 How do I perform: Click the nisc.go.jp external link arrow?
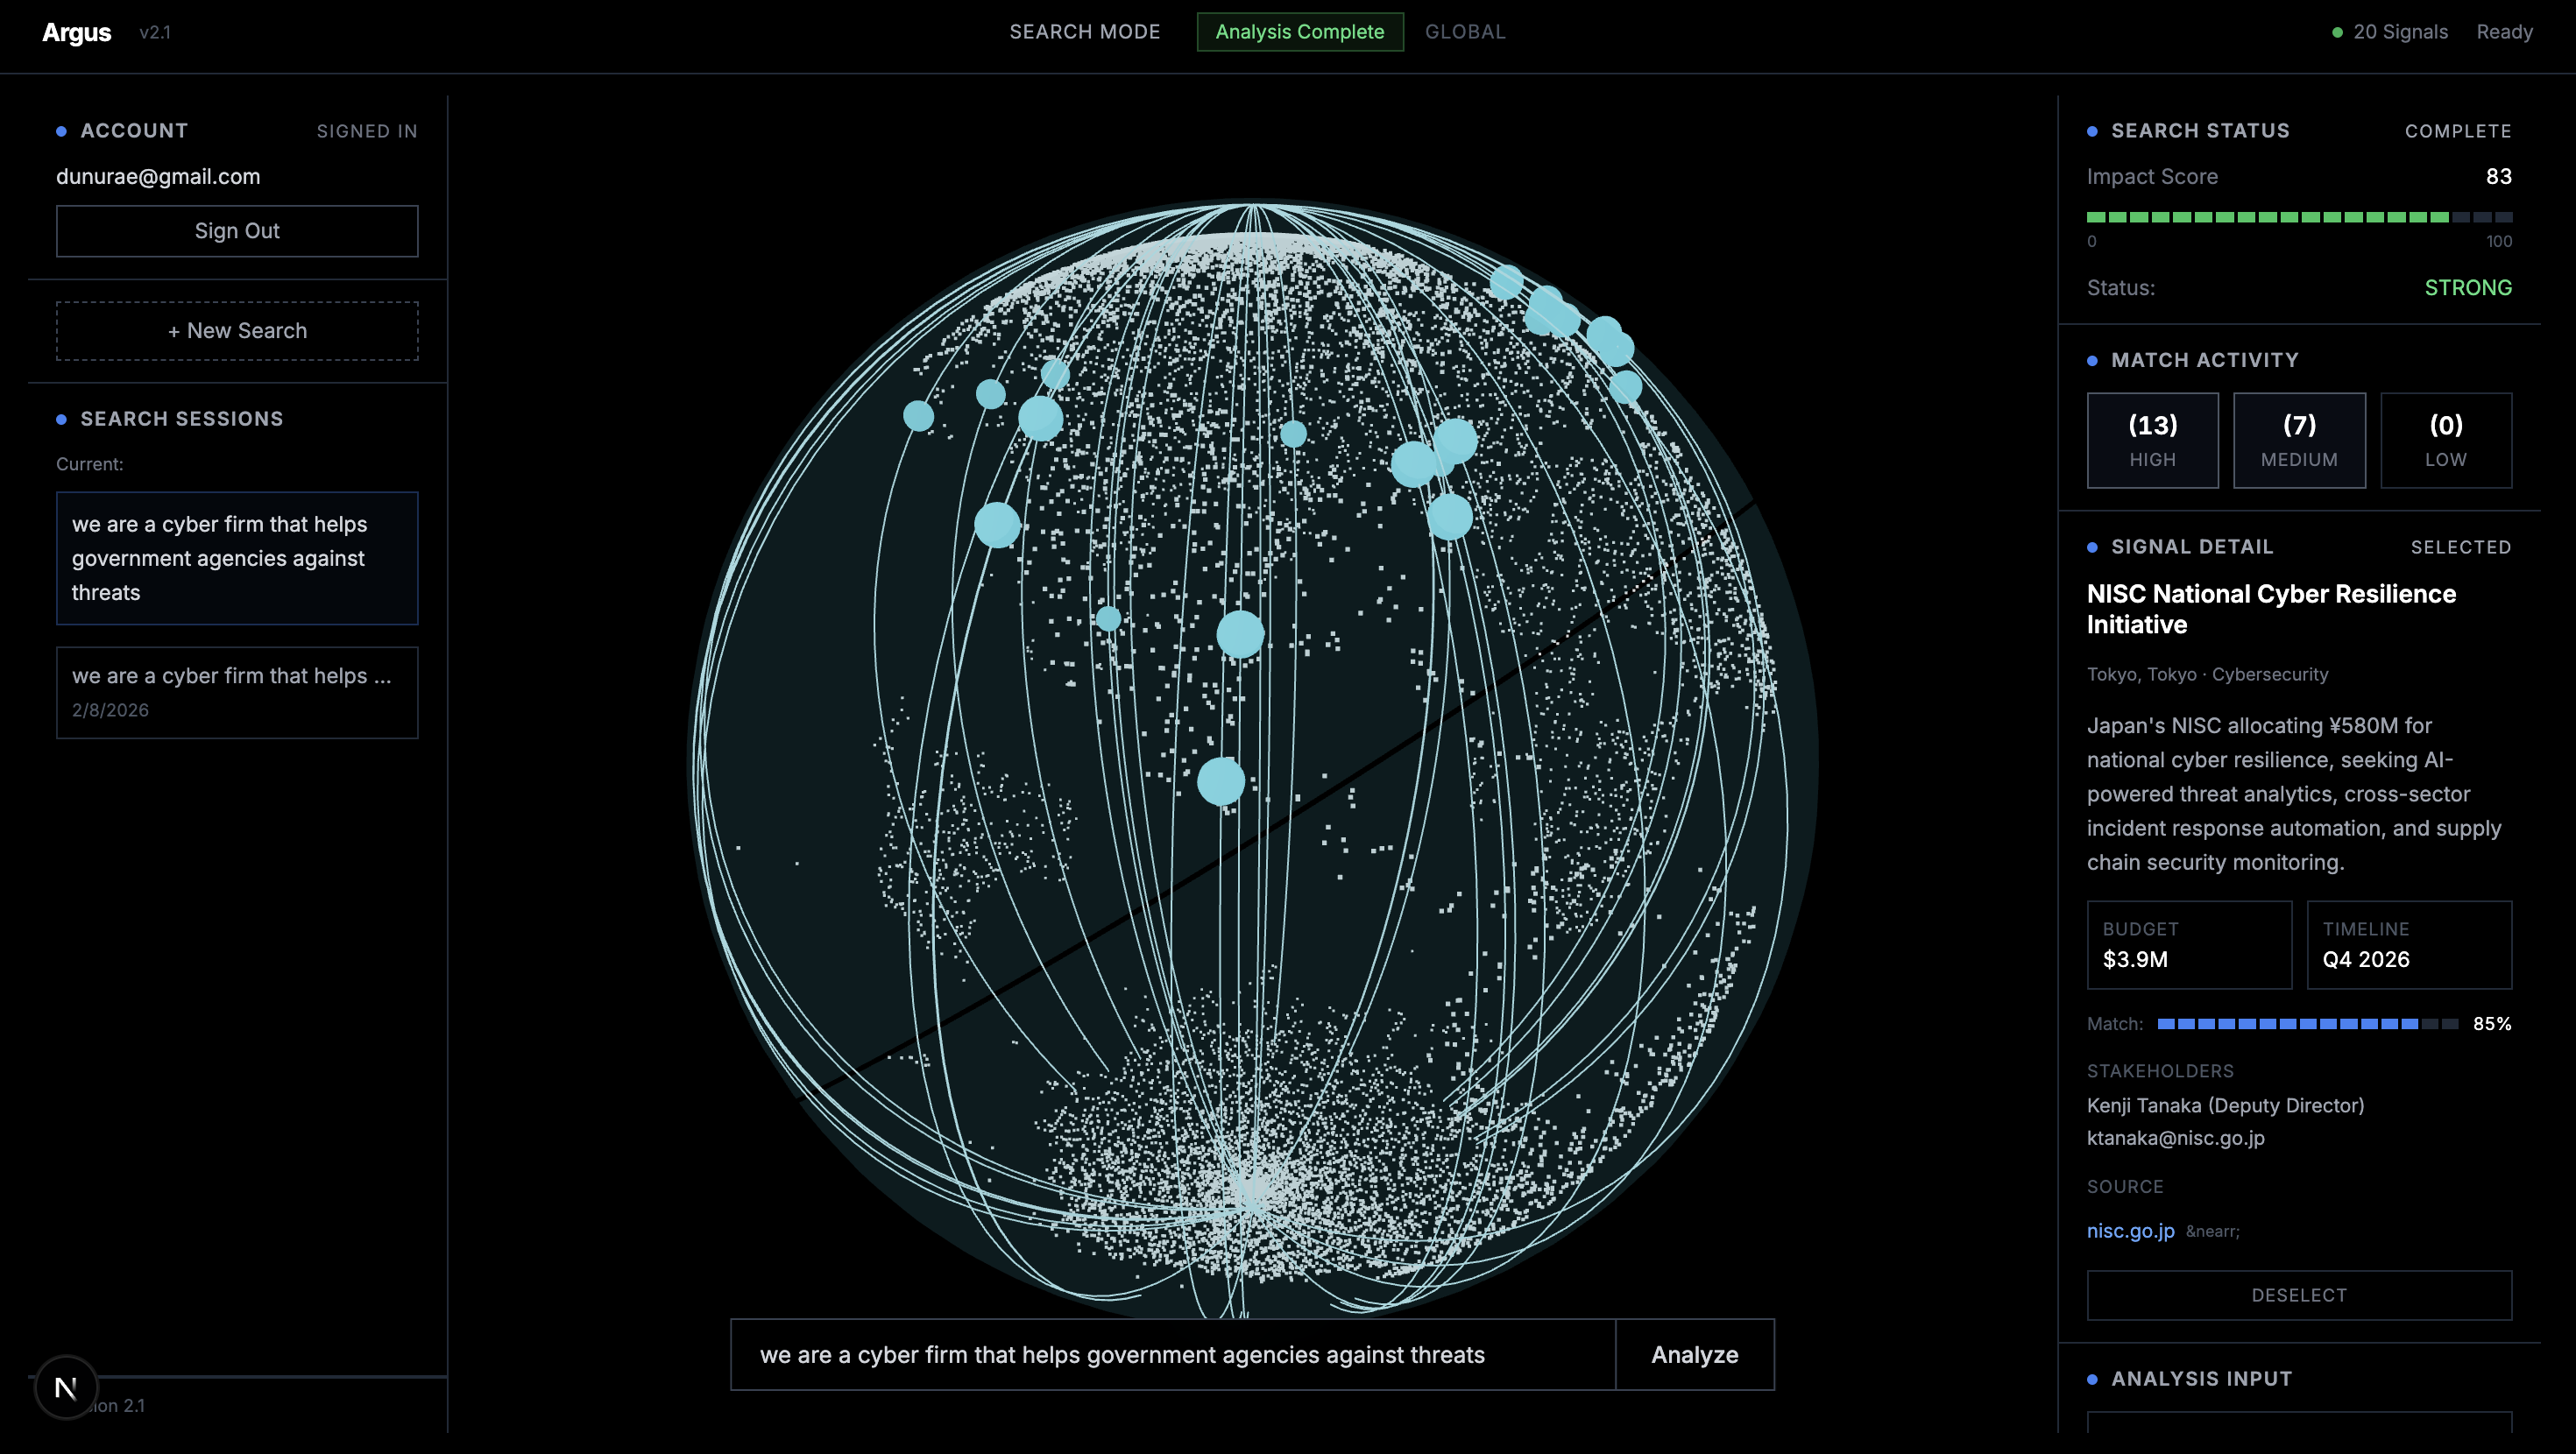click(2212, 1232)
